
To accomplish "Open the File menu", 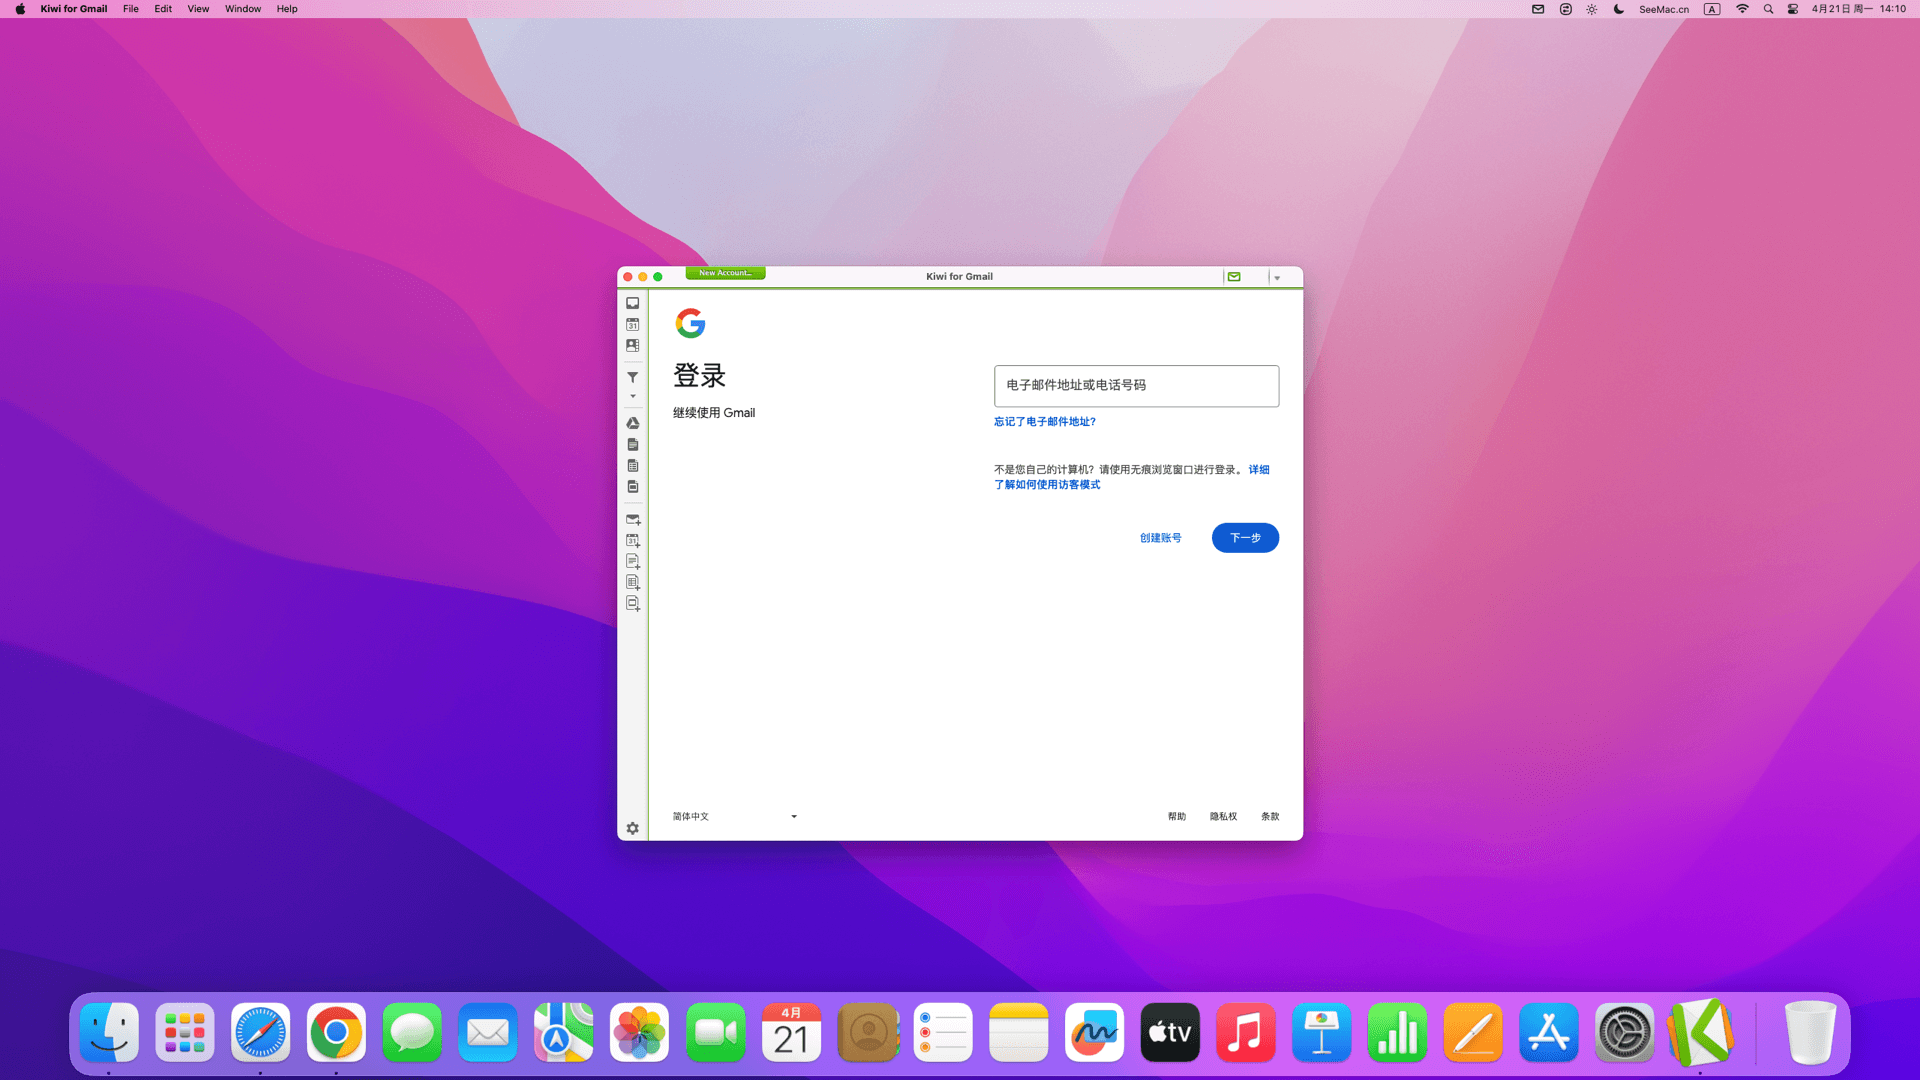I will click(131, 9).
